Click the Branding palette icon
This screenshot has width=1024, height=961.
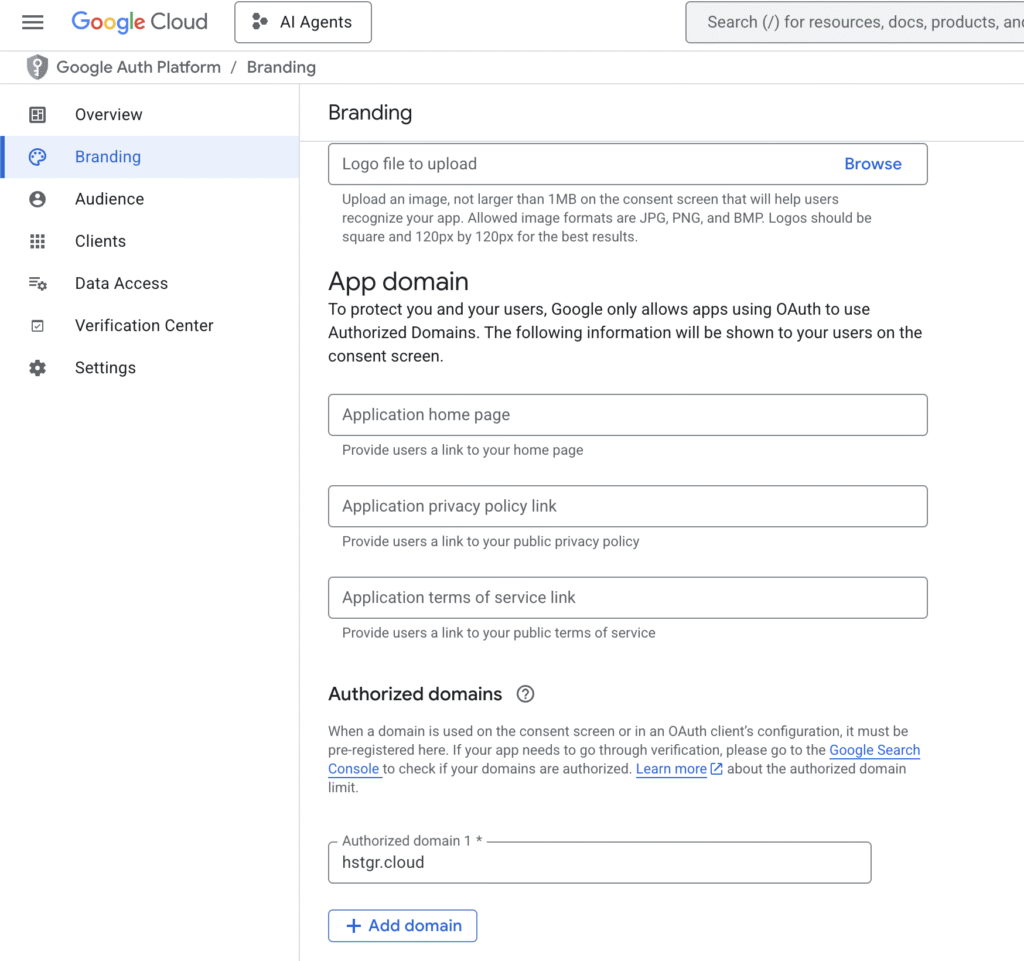coord(37,156)
